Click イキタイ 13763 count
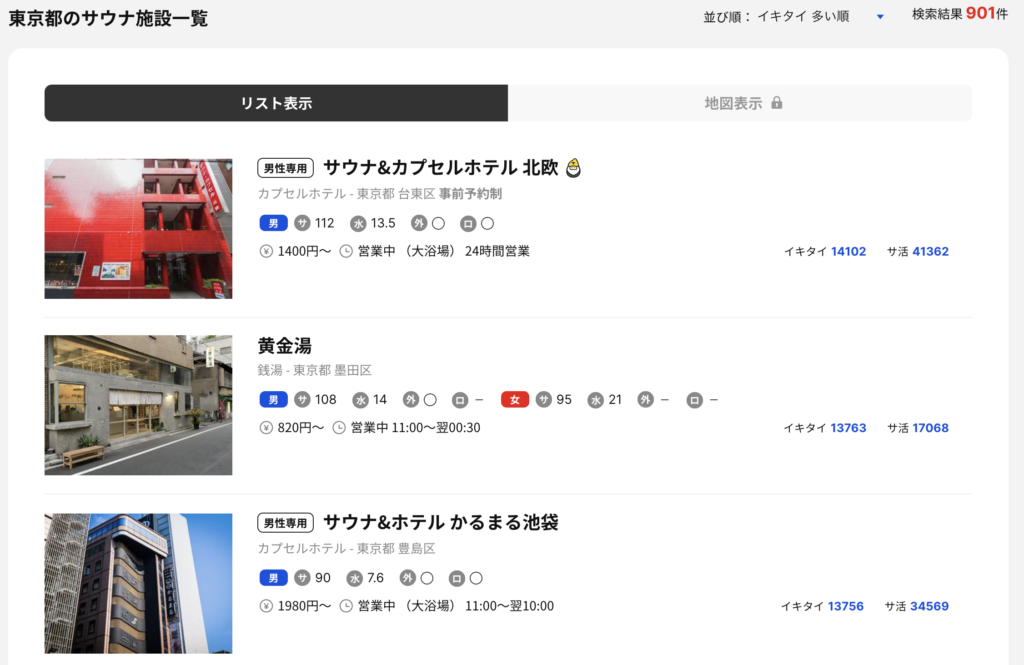The width and height of the screenshot is (1024, 665). pyautogui.click(x=825, y=428)
